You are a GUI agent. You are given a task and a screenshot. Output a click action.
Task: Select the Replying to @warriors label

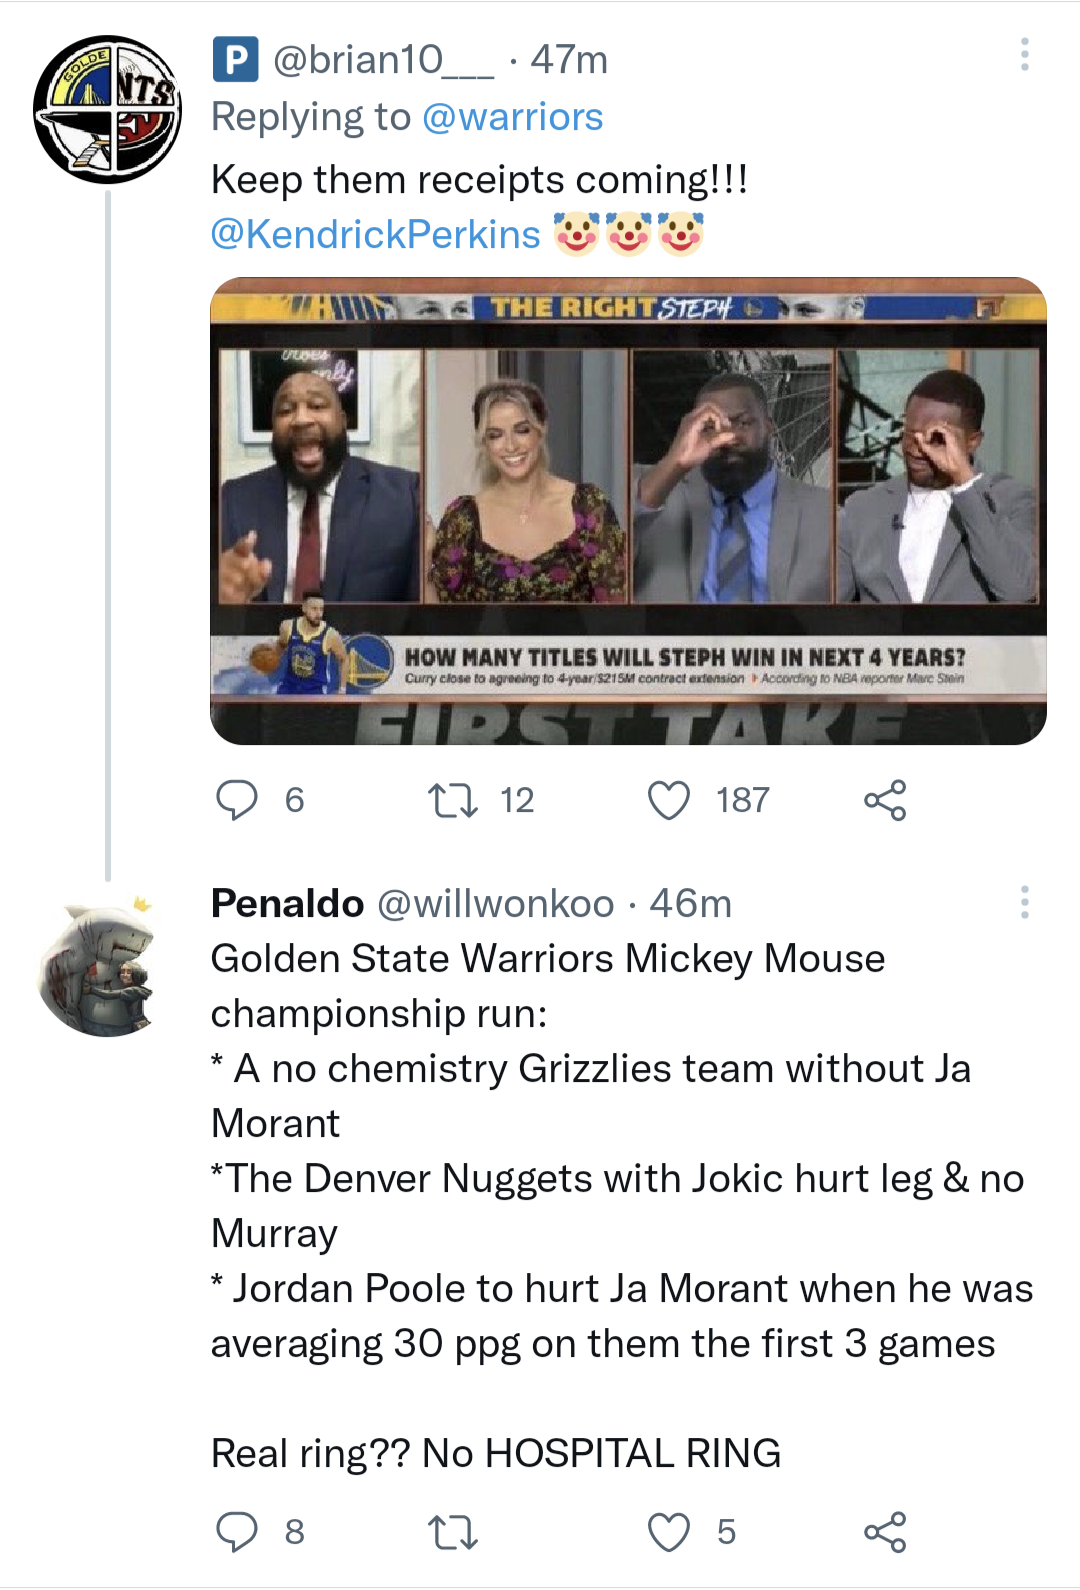pyautogui.click(x=407, y=117)
